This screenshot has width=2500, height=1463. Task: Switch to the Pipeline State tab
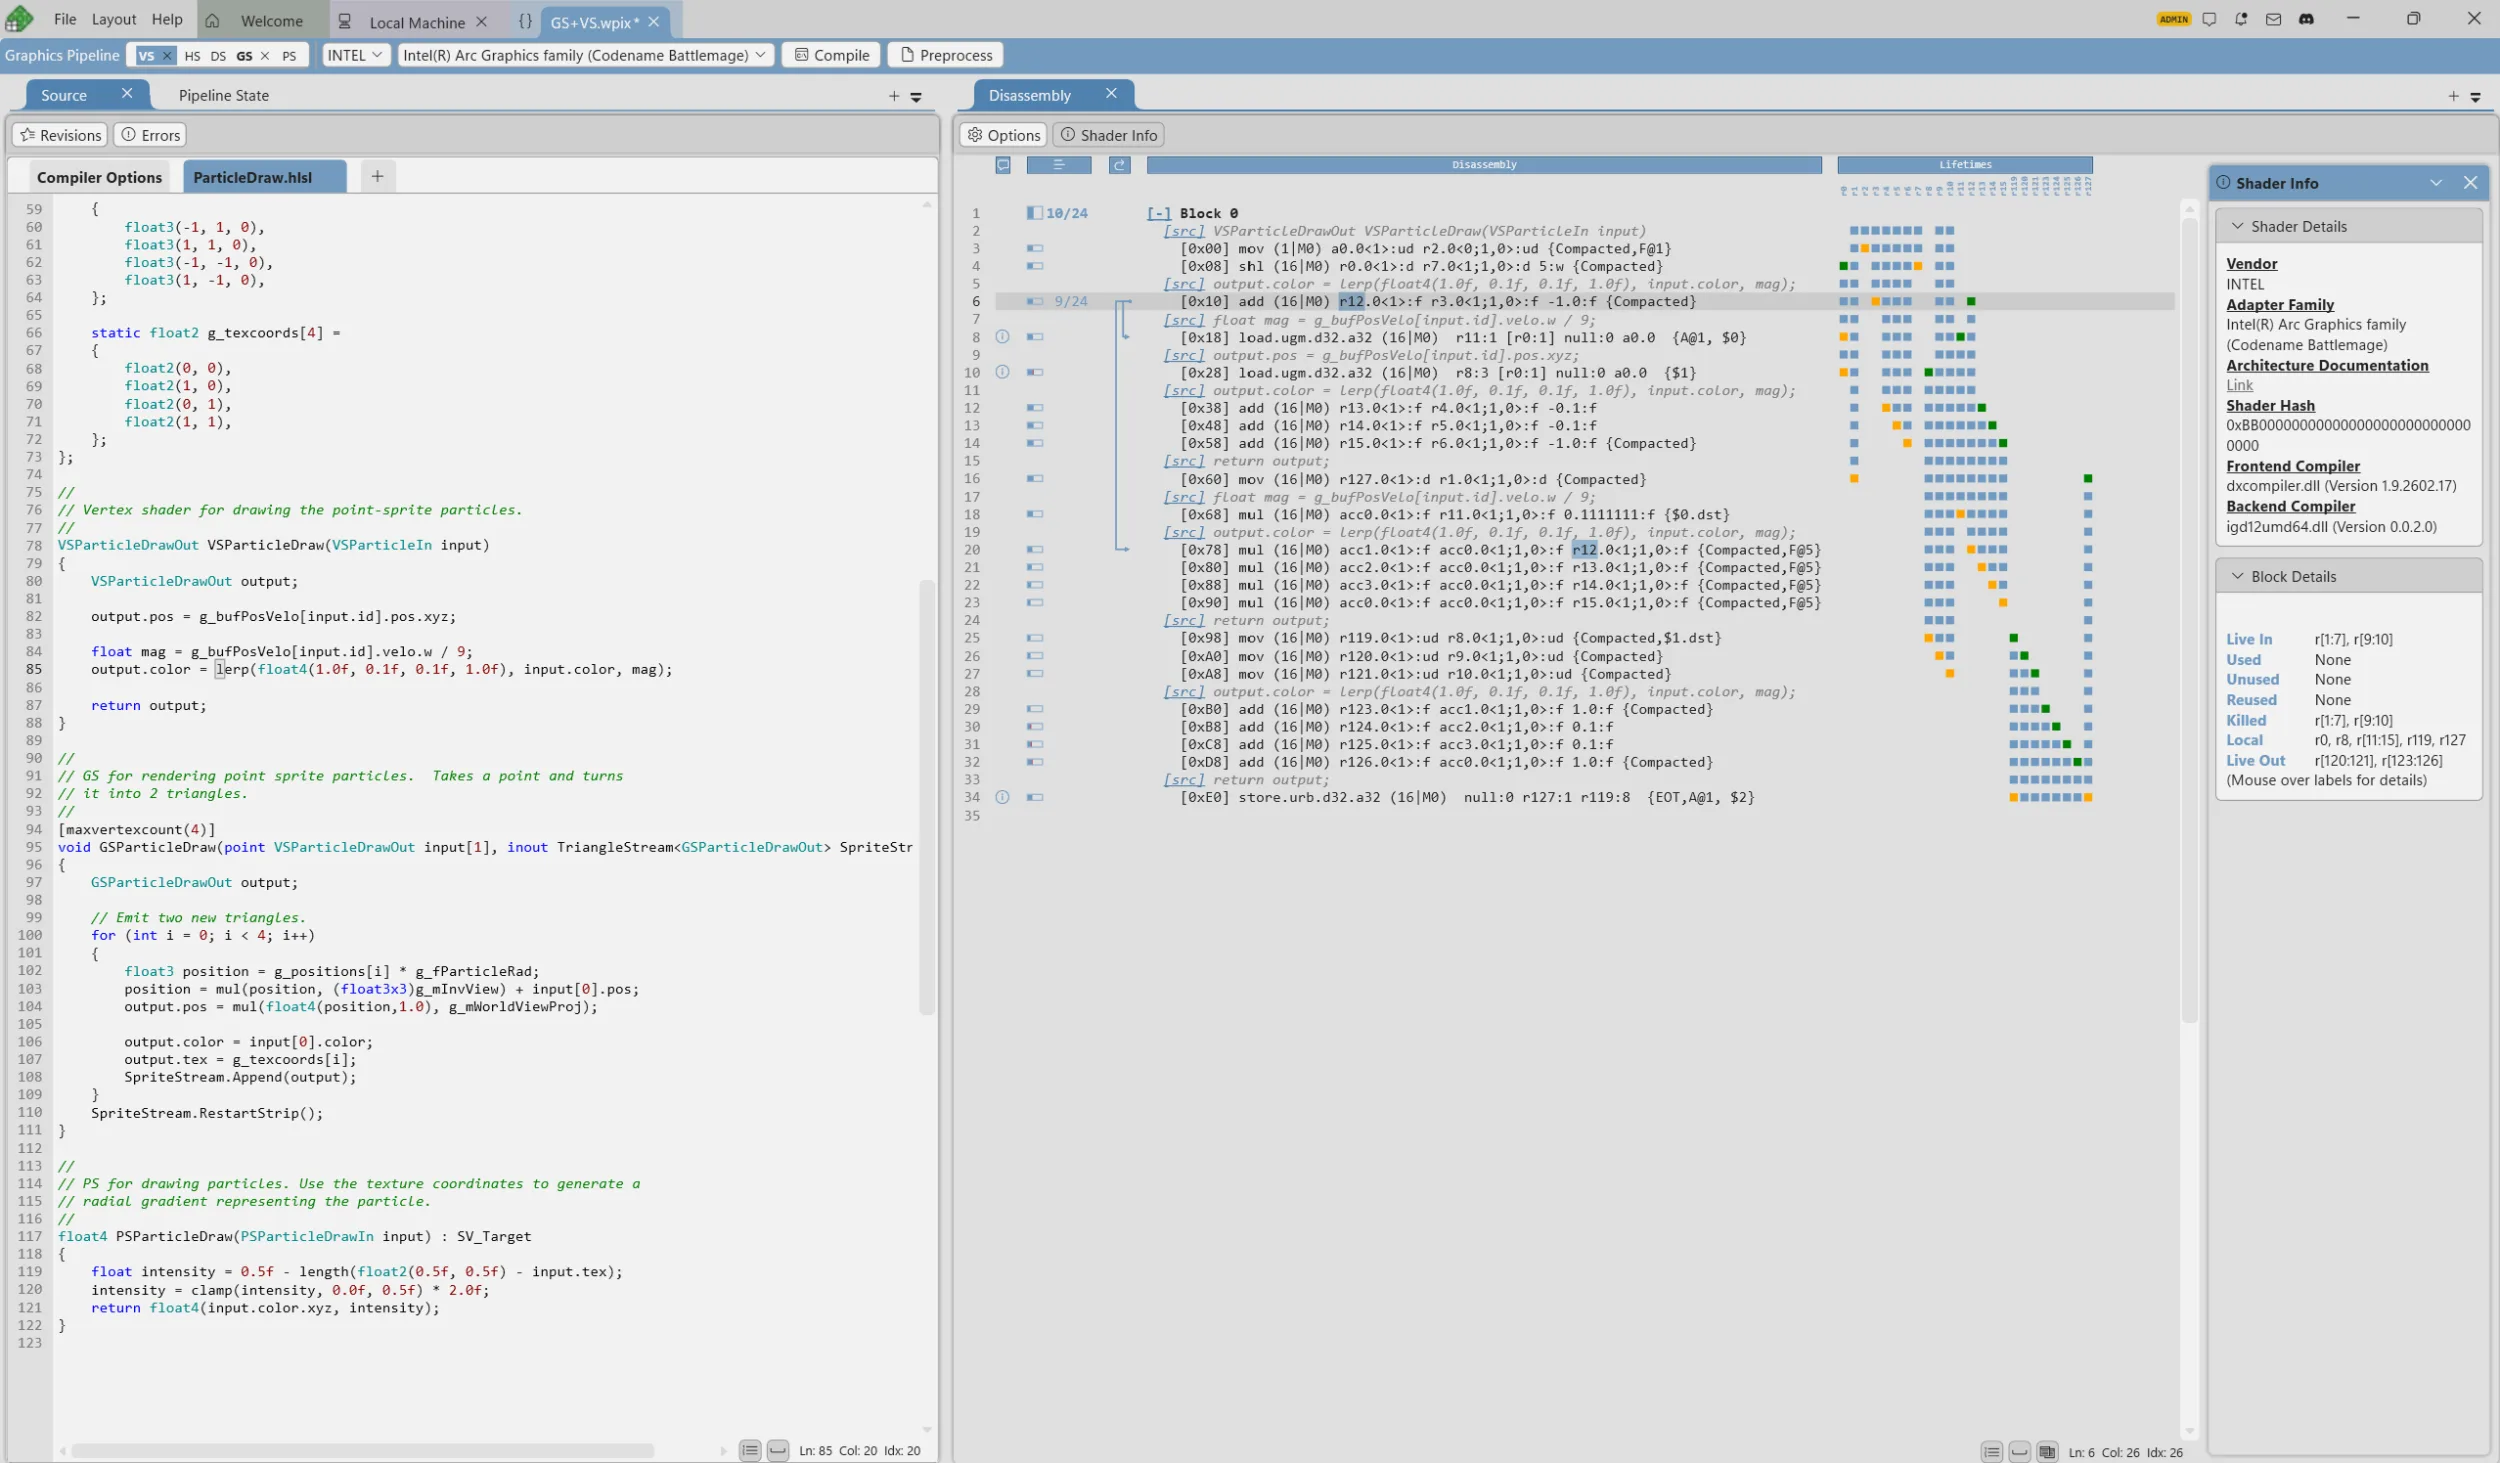click(223, 95)
